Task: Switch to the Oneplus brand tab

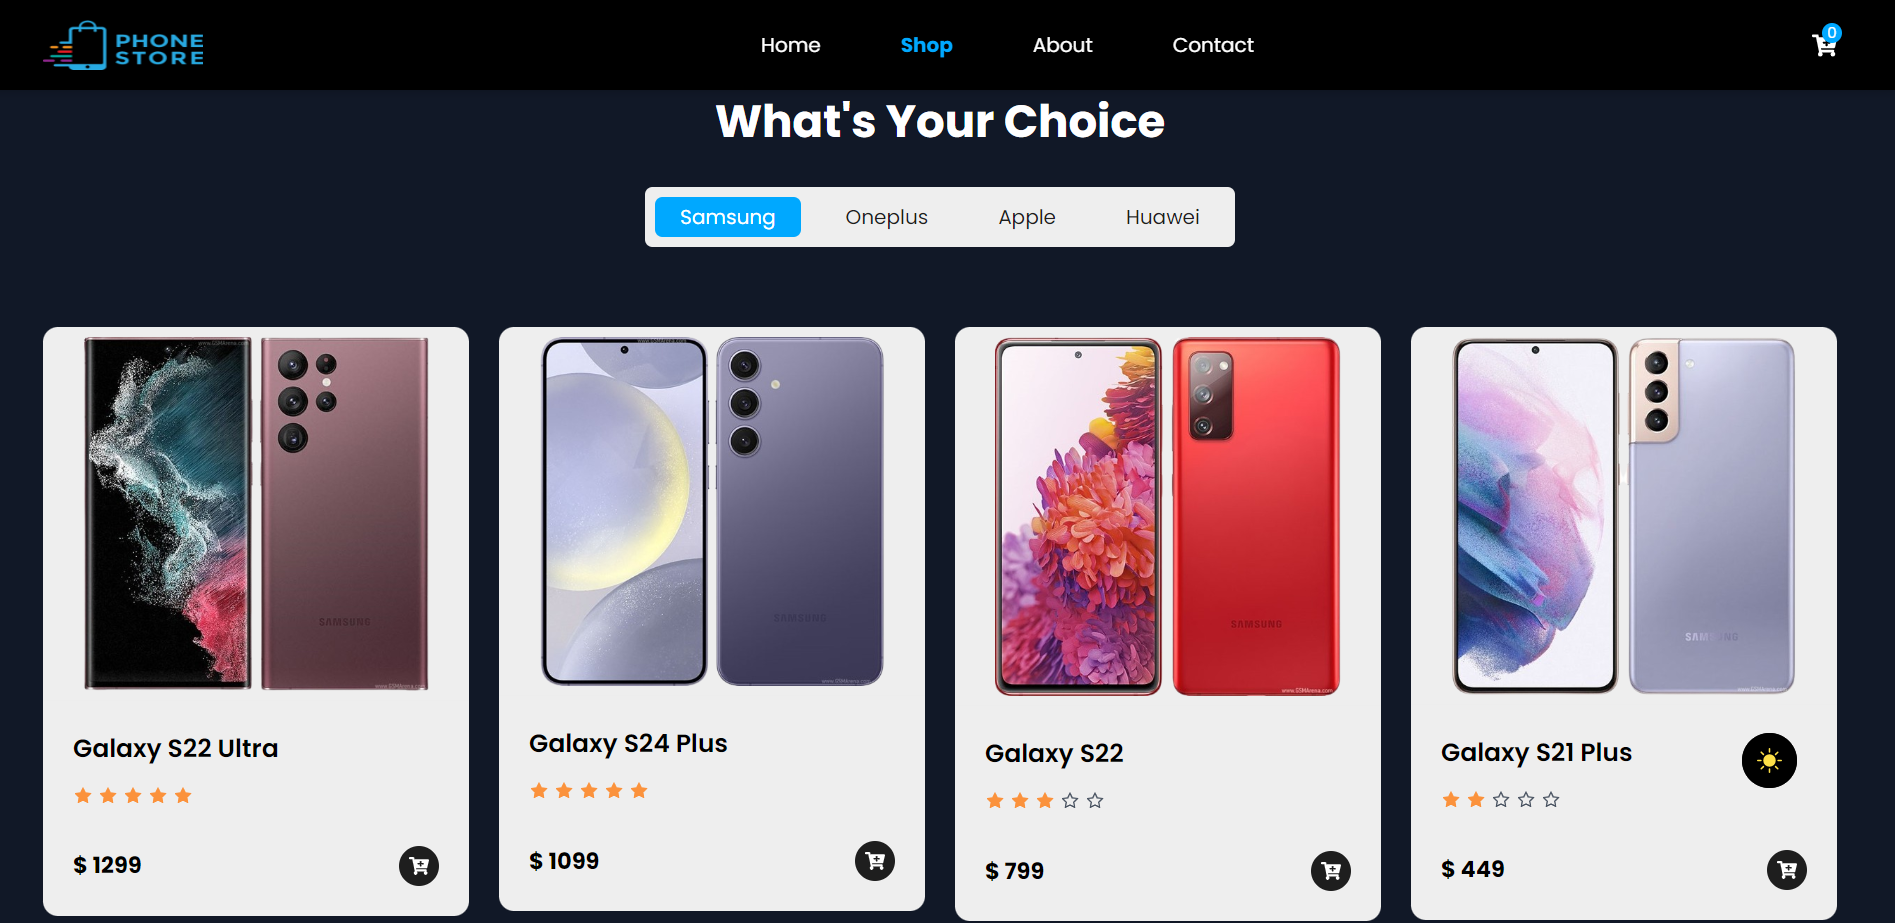Action: coord(887,217)
